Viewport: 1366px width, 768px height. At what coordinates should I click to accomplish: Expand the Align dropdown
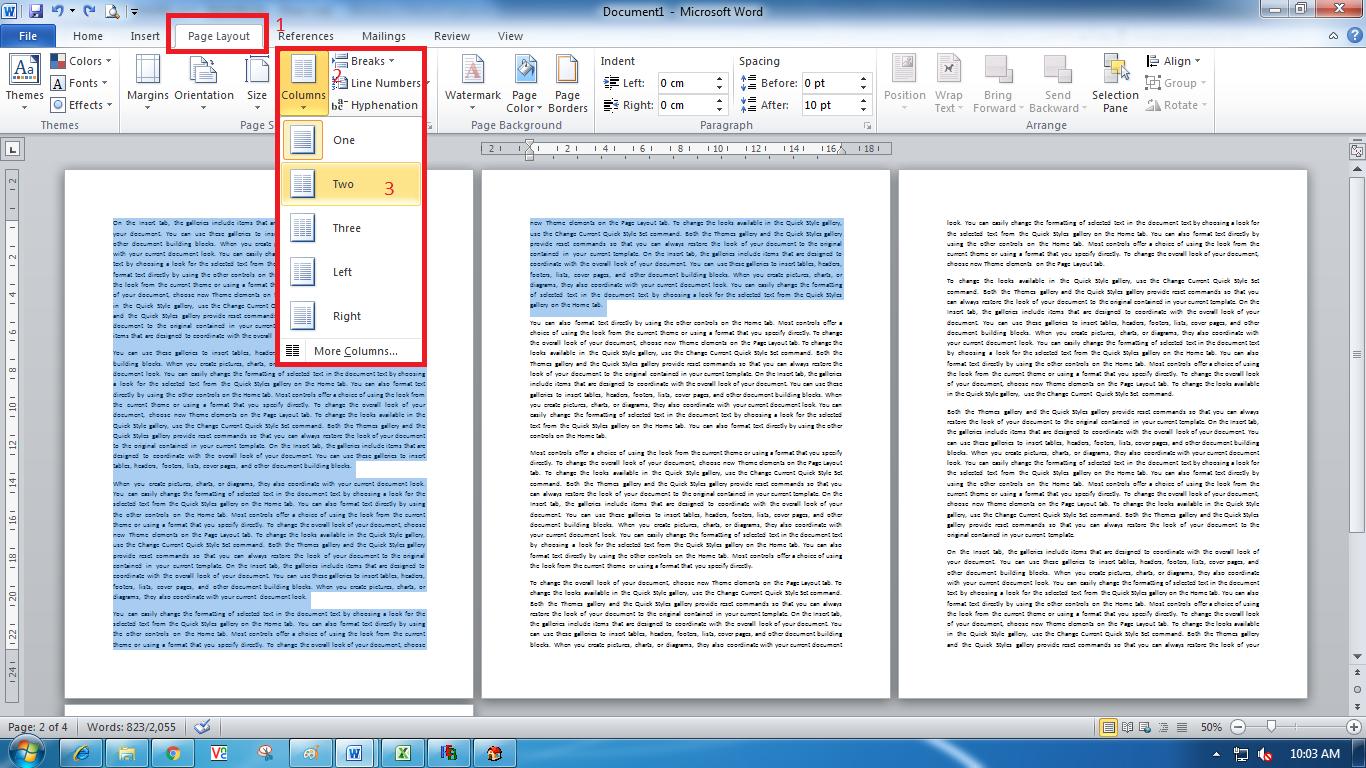(x=1175, y=61)
